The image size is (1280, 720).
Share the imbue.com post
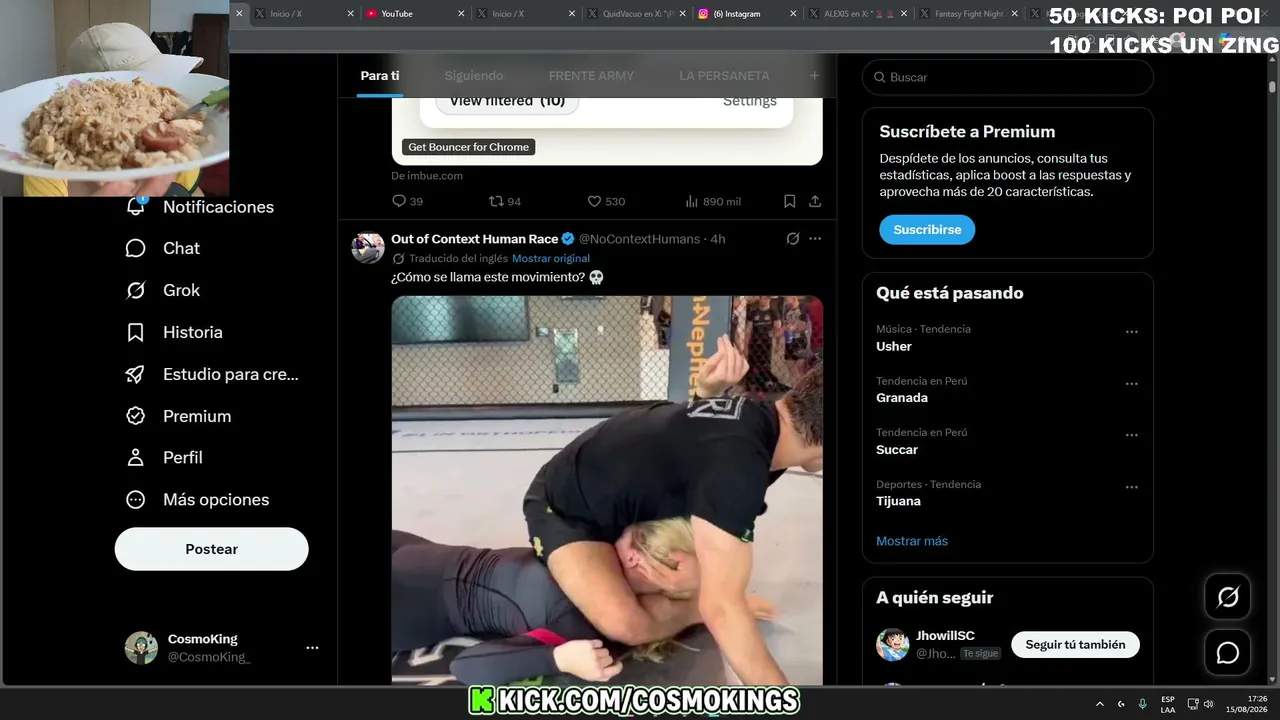(815, 201)
